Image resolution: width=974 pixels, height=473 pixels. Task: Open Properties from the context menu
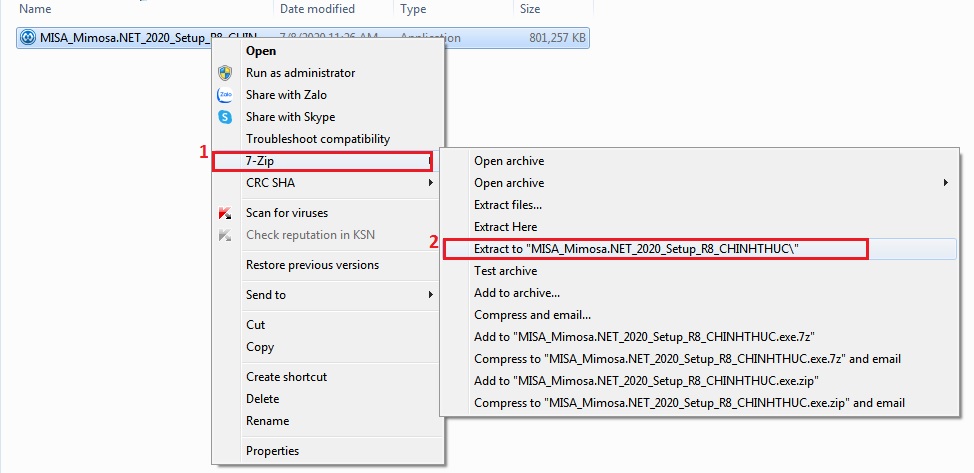pyautogui.click(x=272, y=451)
